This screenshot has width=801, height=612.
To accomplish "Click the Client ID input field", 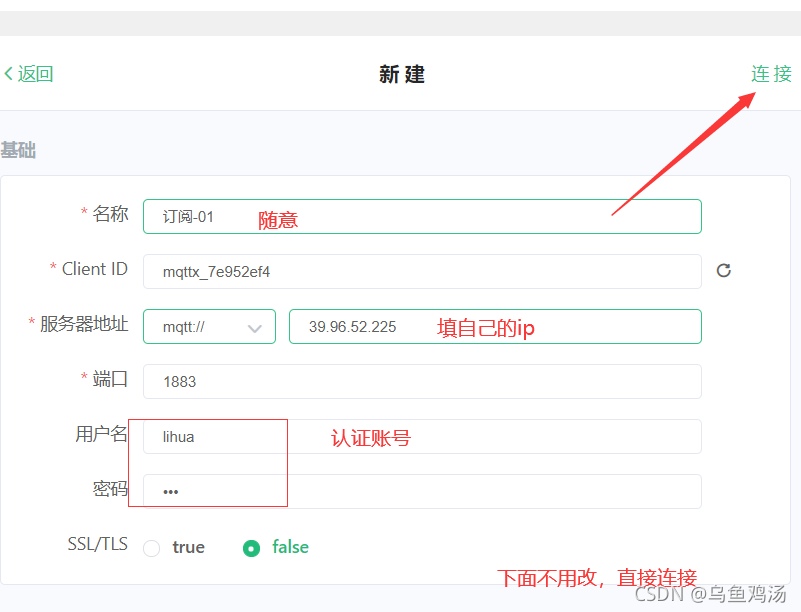I will tap(422, 271).
